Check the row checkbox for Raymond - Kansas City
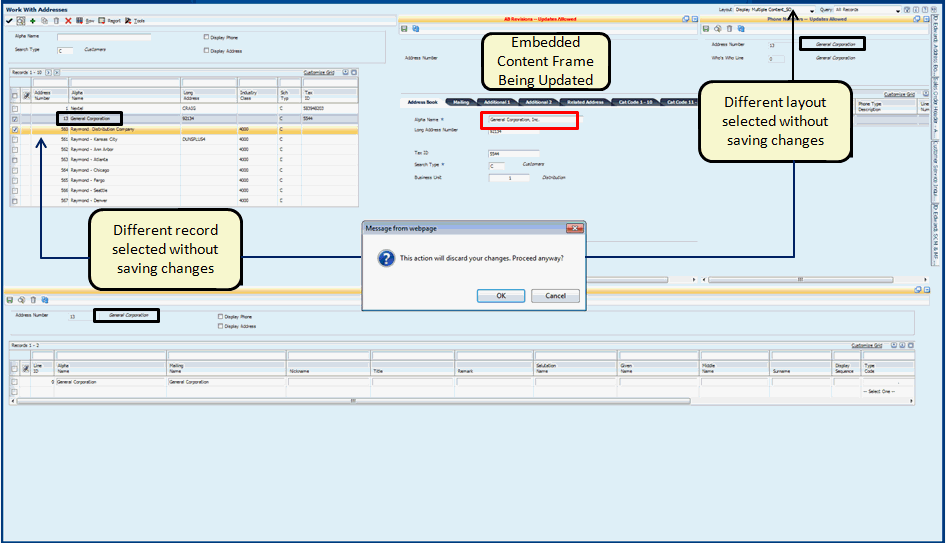 15,139
